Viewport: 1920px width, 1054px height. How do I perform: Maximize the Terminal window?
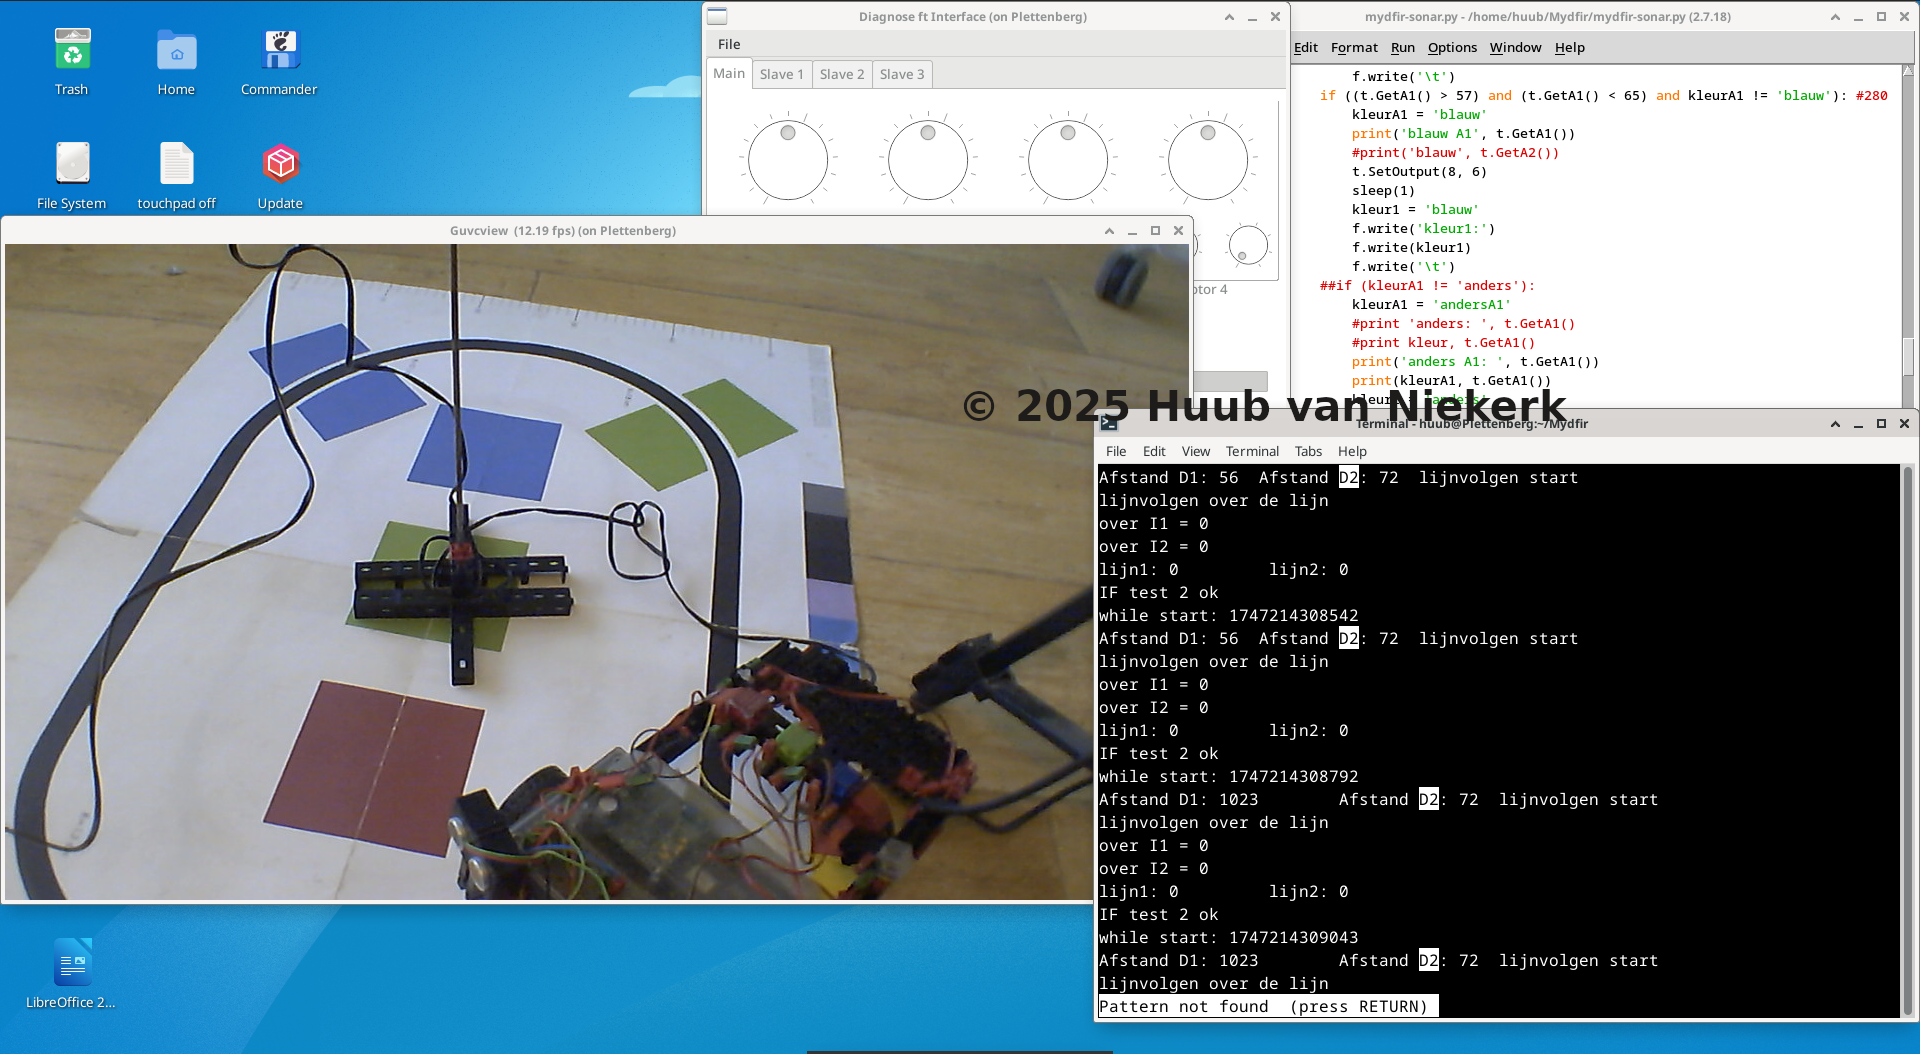click(x=1881, y=424)
